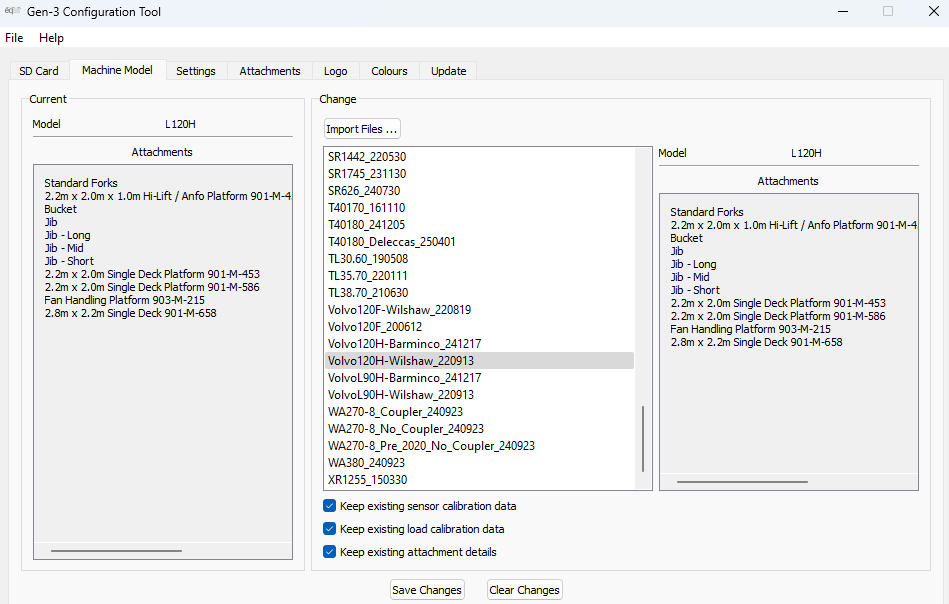The height and width of the screenshot is (604, 949).
Task: Click the model list vertical scrollbar thumb
Action: pyautogui.click(x=643, y=439)
